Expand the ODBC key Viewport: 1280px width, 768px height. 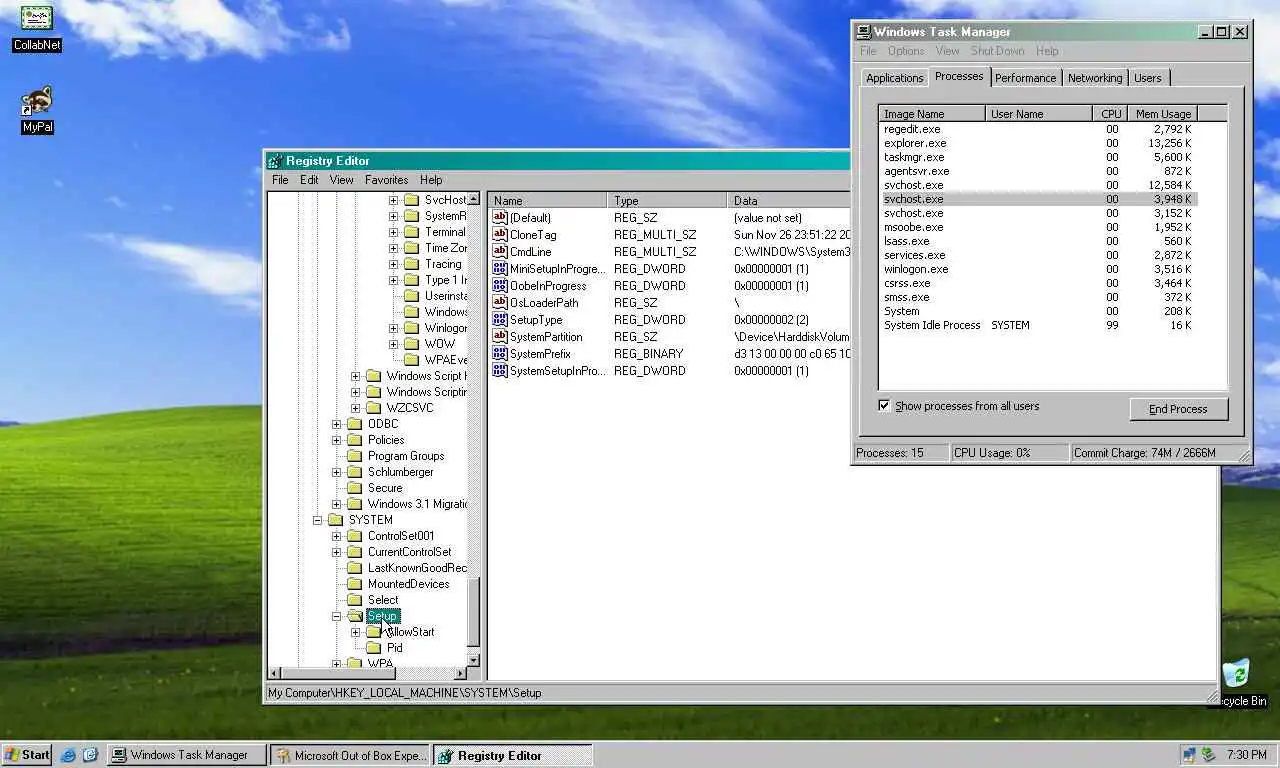tap(336, 424)
